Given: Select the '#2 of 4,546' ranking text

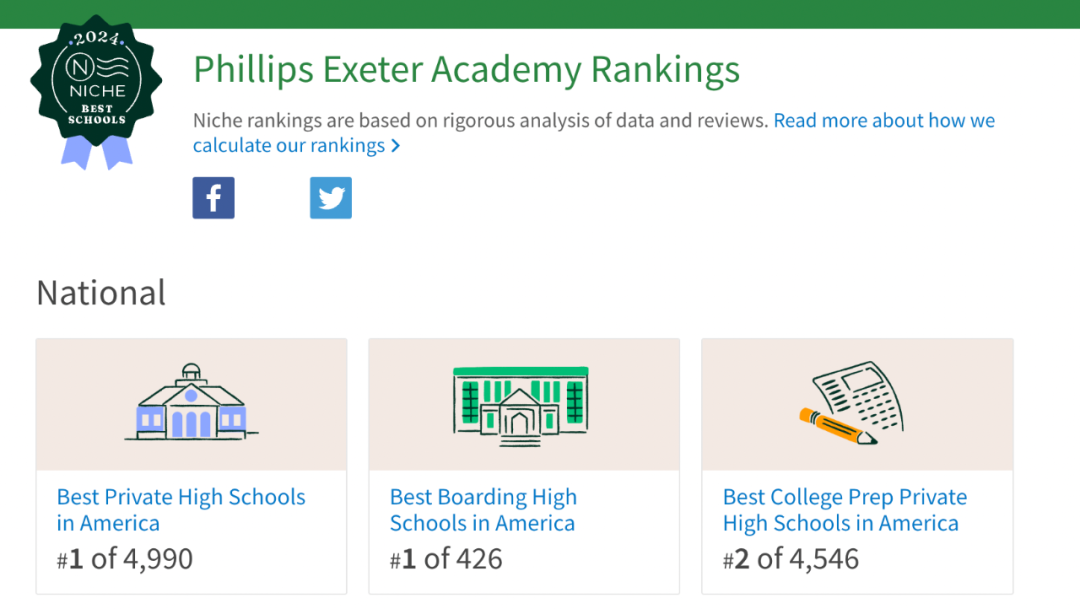Looking at the screenshot, I should pos(791,559).
